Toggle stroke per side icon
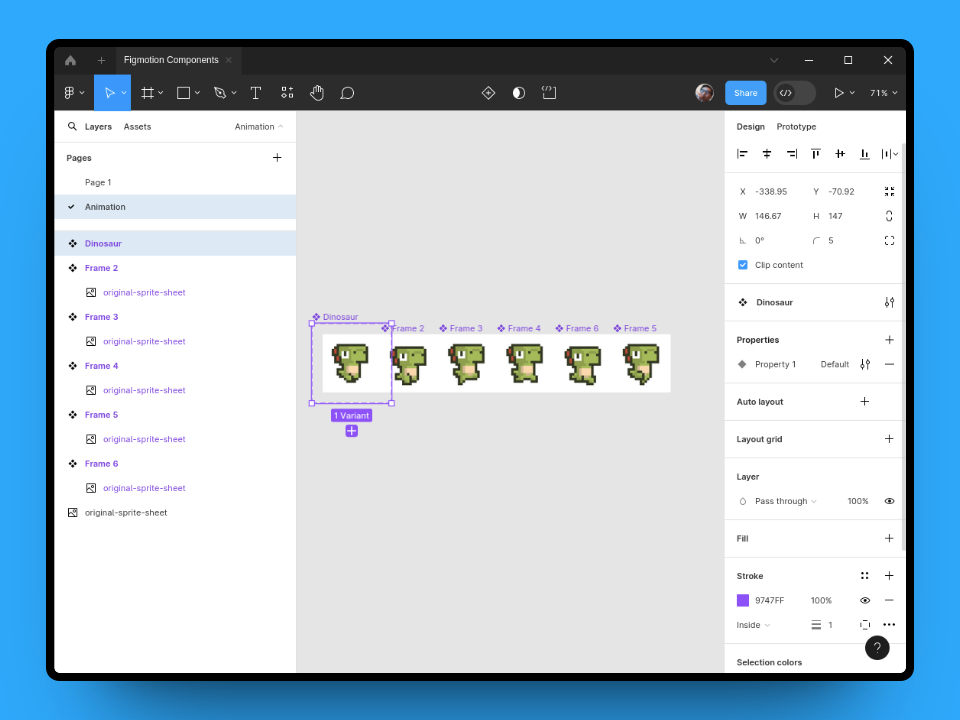Image resolution: width=960 pixels, height=720 pixels. 864,624
